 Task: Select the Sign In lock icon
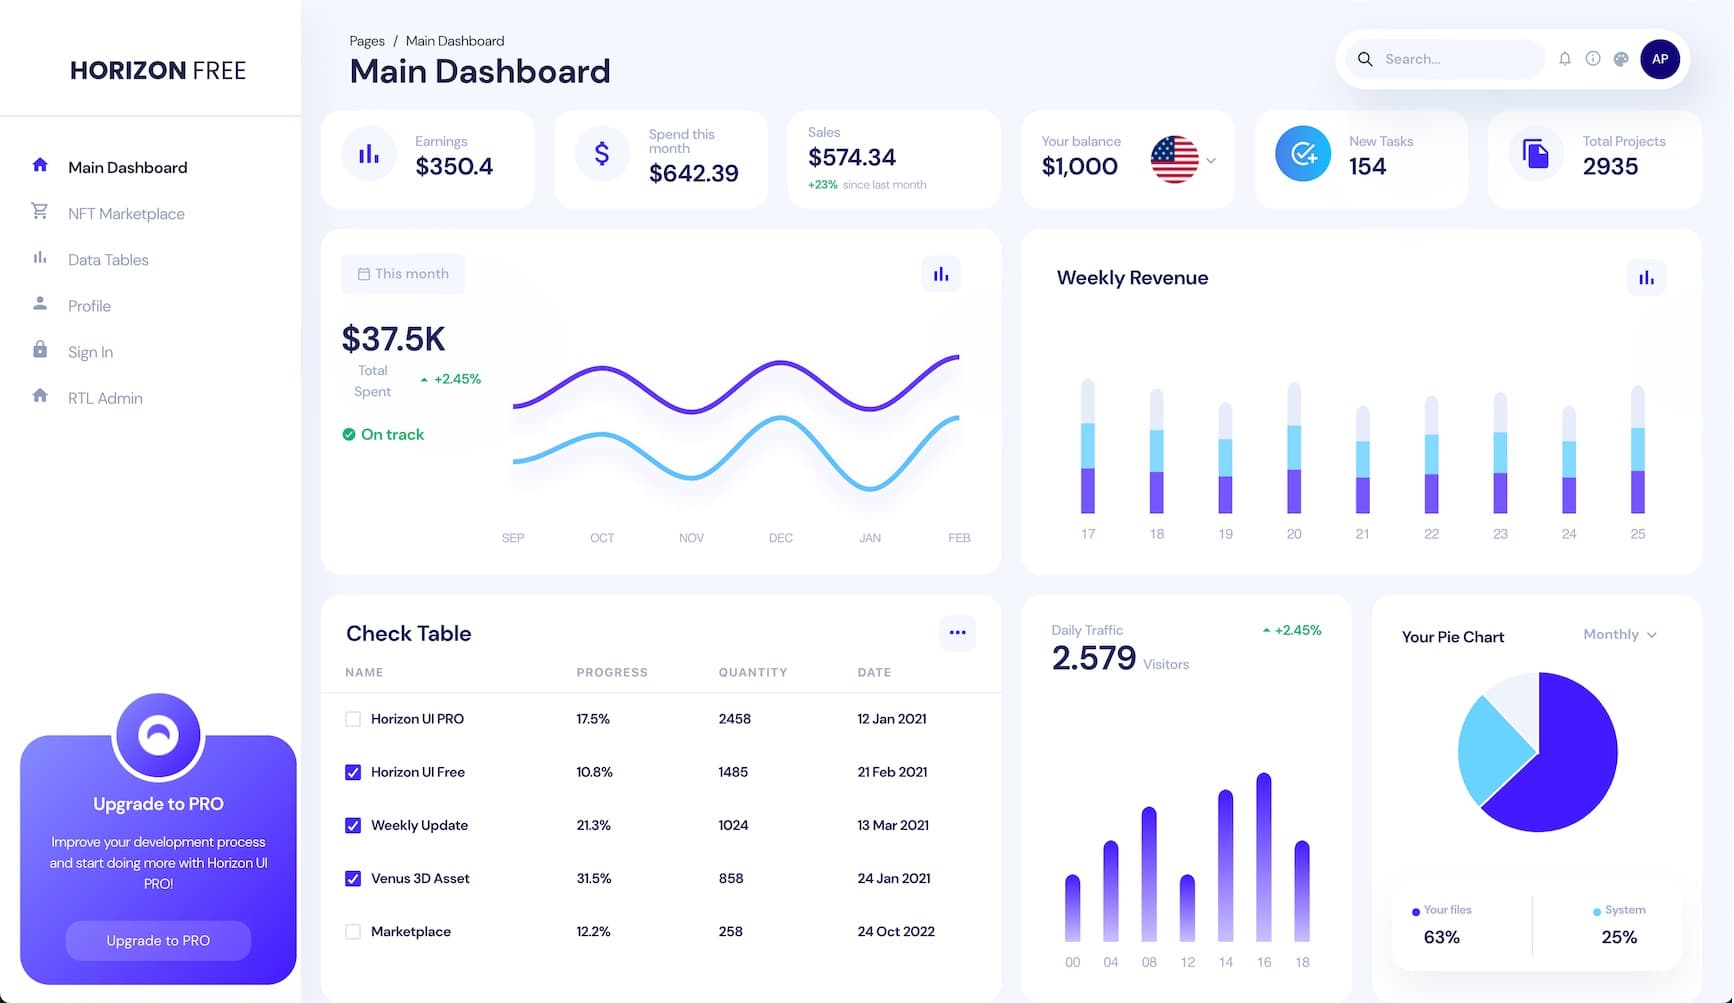40,351
